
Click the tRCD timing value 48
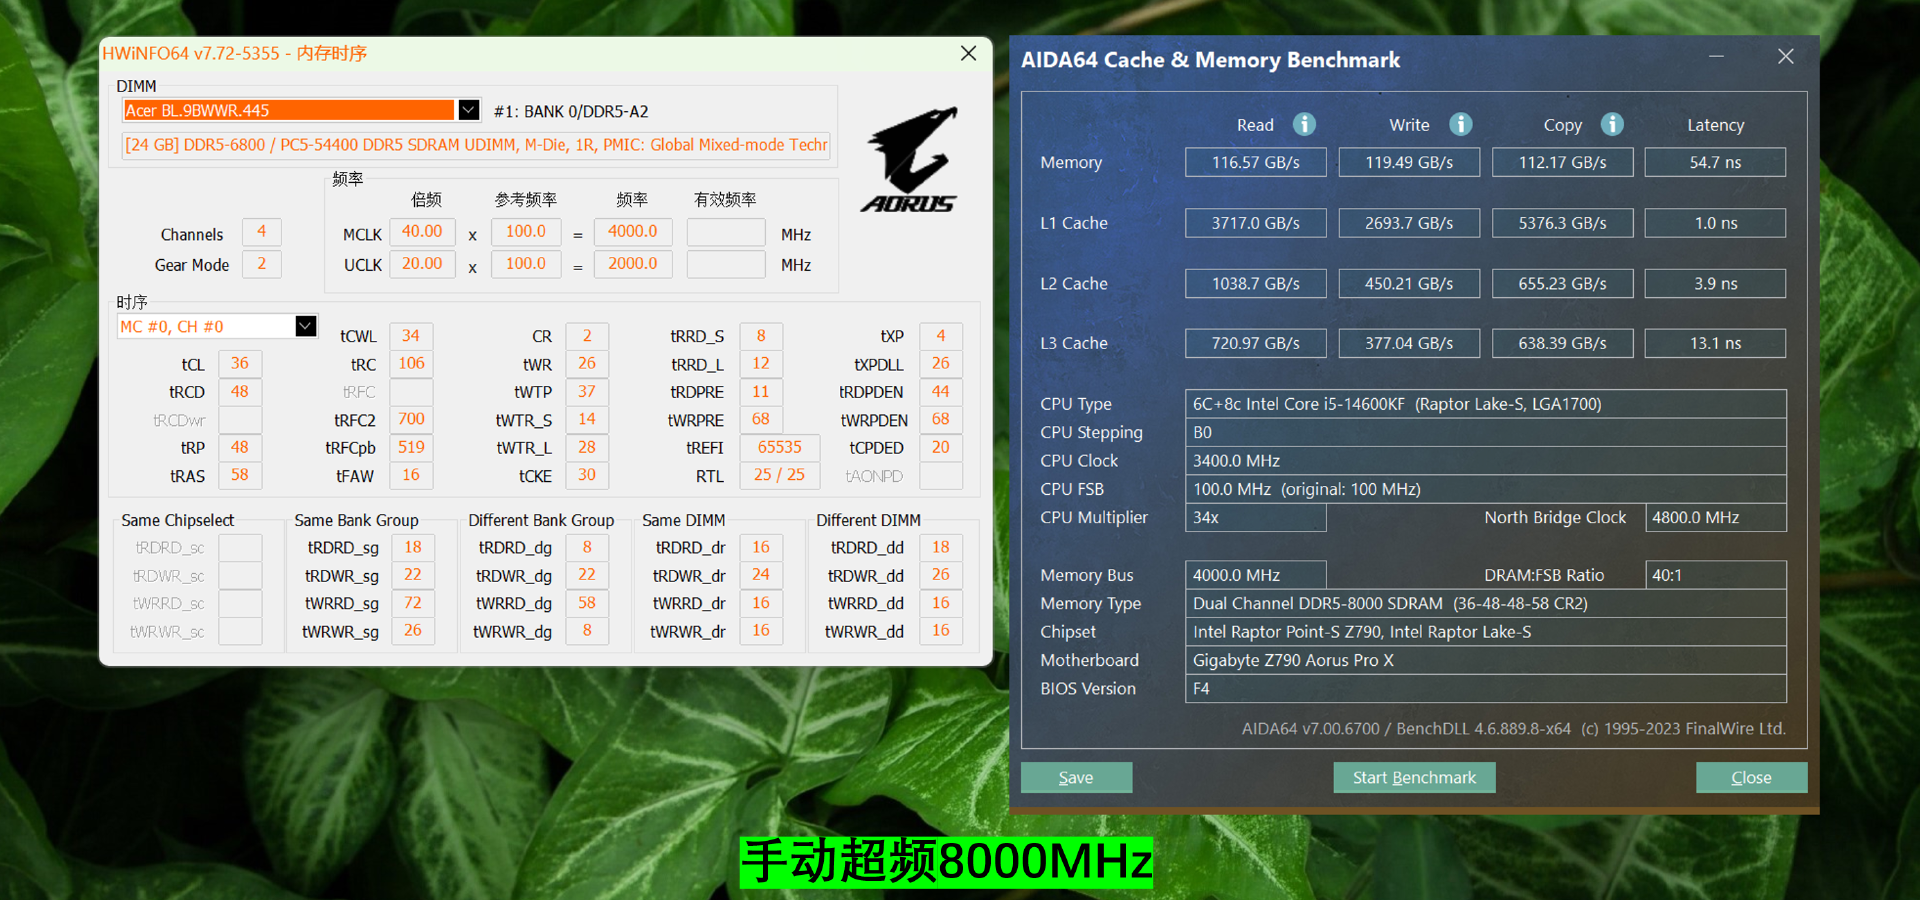pyautogui.click(x=240, y=391)
